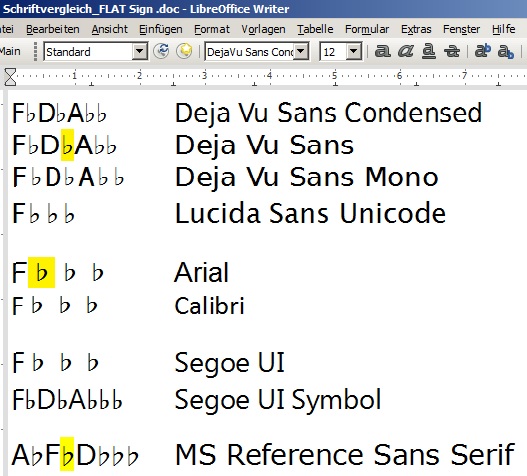Open the Extras menu
Viewport: 527px width, 476px height.
pos(416,29)
